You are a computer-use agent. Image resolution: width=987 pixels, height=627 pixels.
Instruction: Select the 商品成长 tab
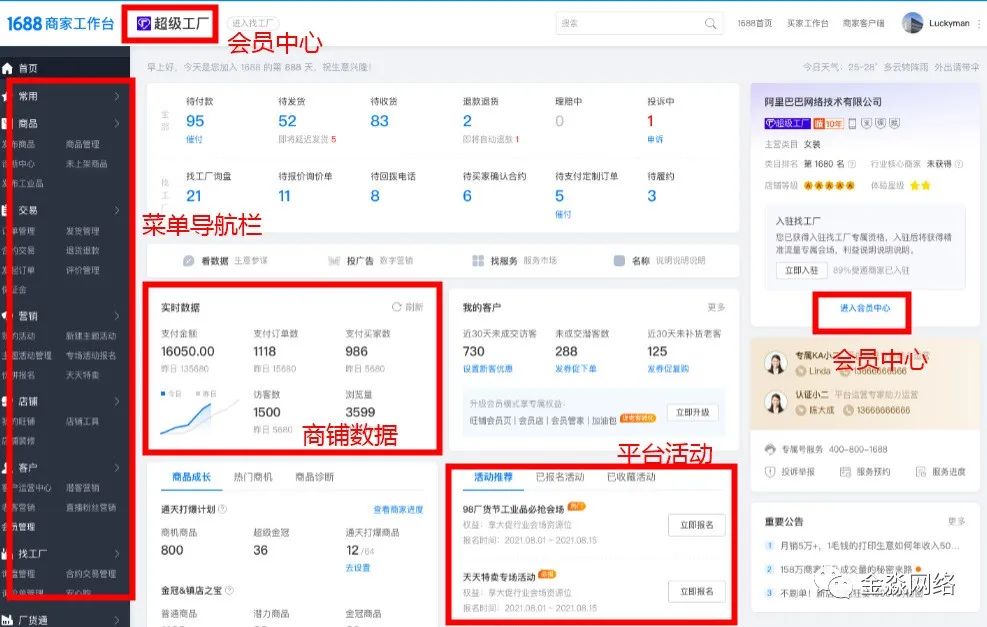(191, 477)
